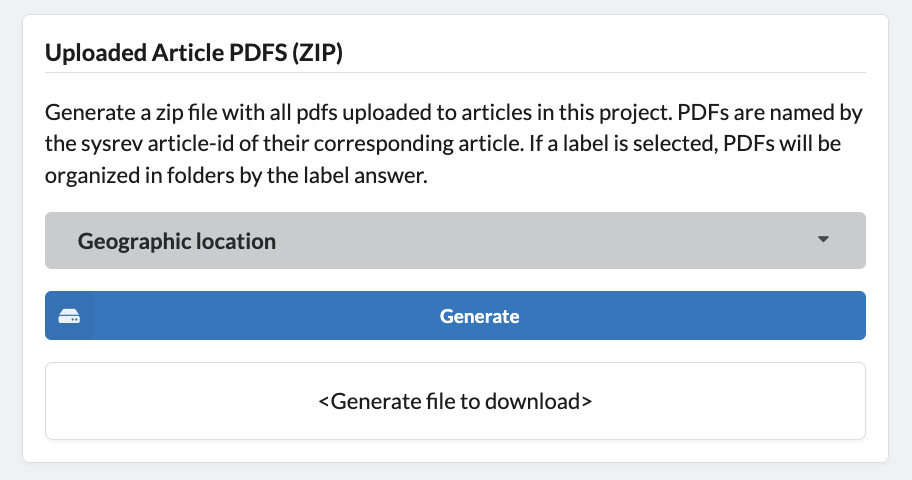Viewport: 912px width, 480px height.
Task: Click the dropdown caret arrow icon
Action: click(823, 239)
